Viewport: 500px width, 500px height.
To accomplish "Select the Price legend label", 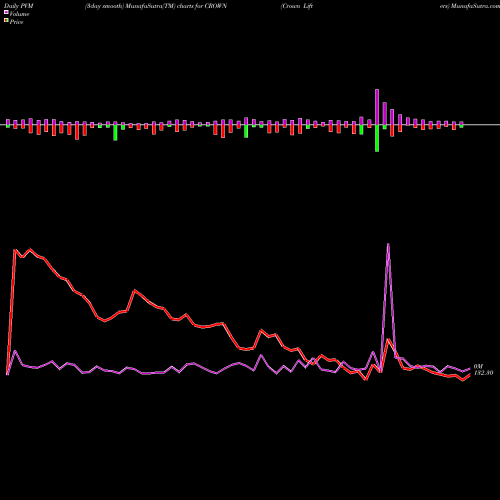I will [17, 22].
